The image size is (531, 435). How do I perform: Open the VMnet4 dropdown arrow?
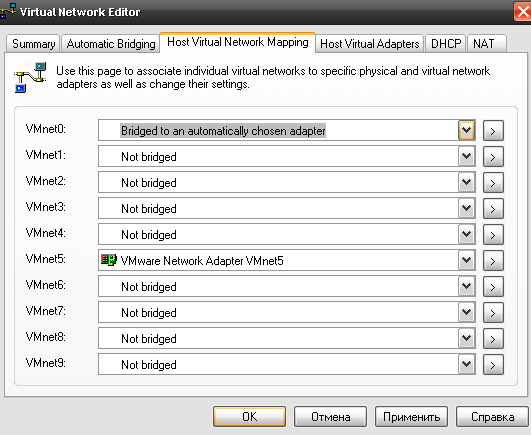click(x=466, y=234)
